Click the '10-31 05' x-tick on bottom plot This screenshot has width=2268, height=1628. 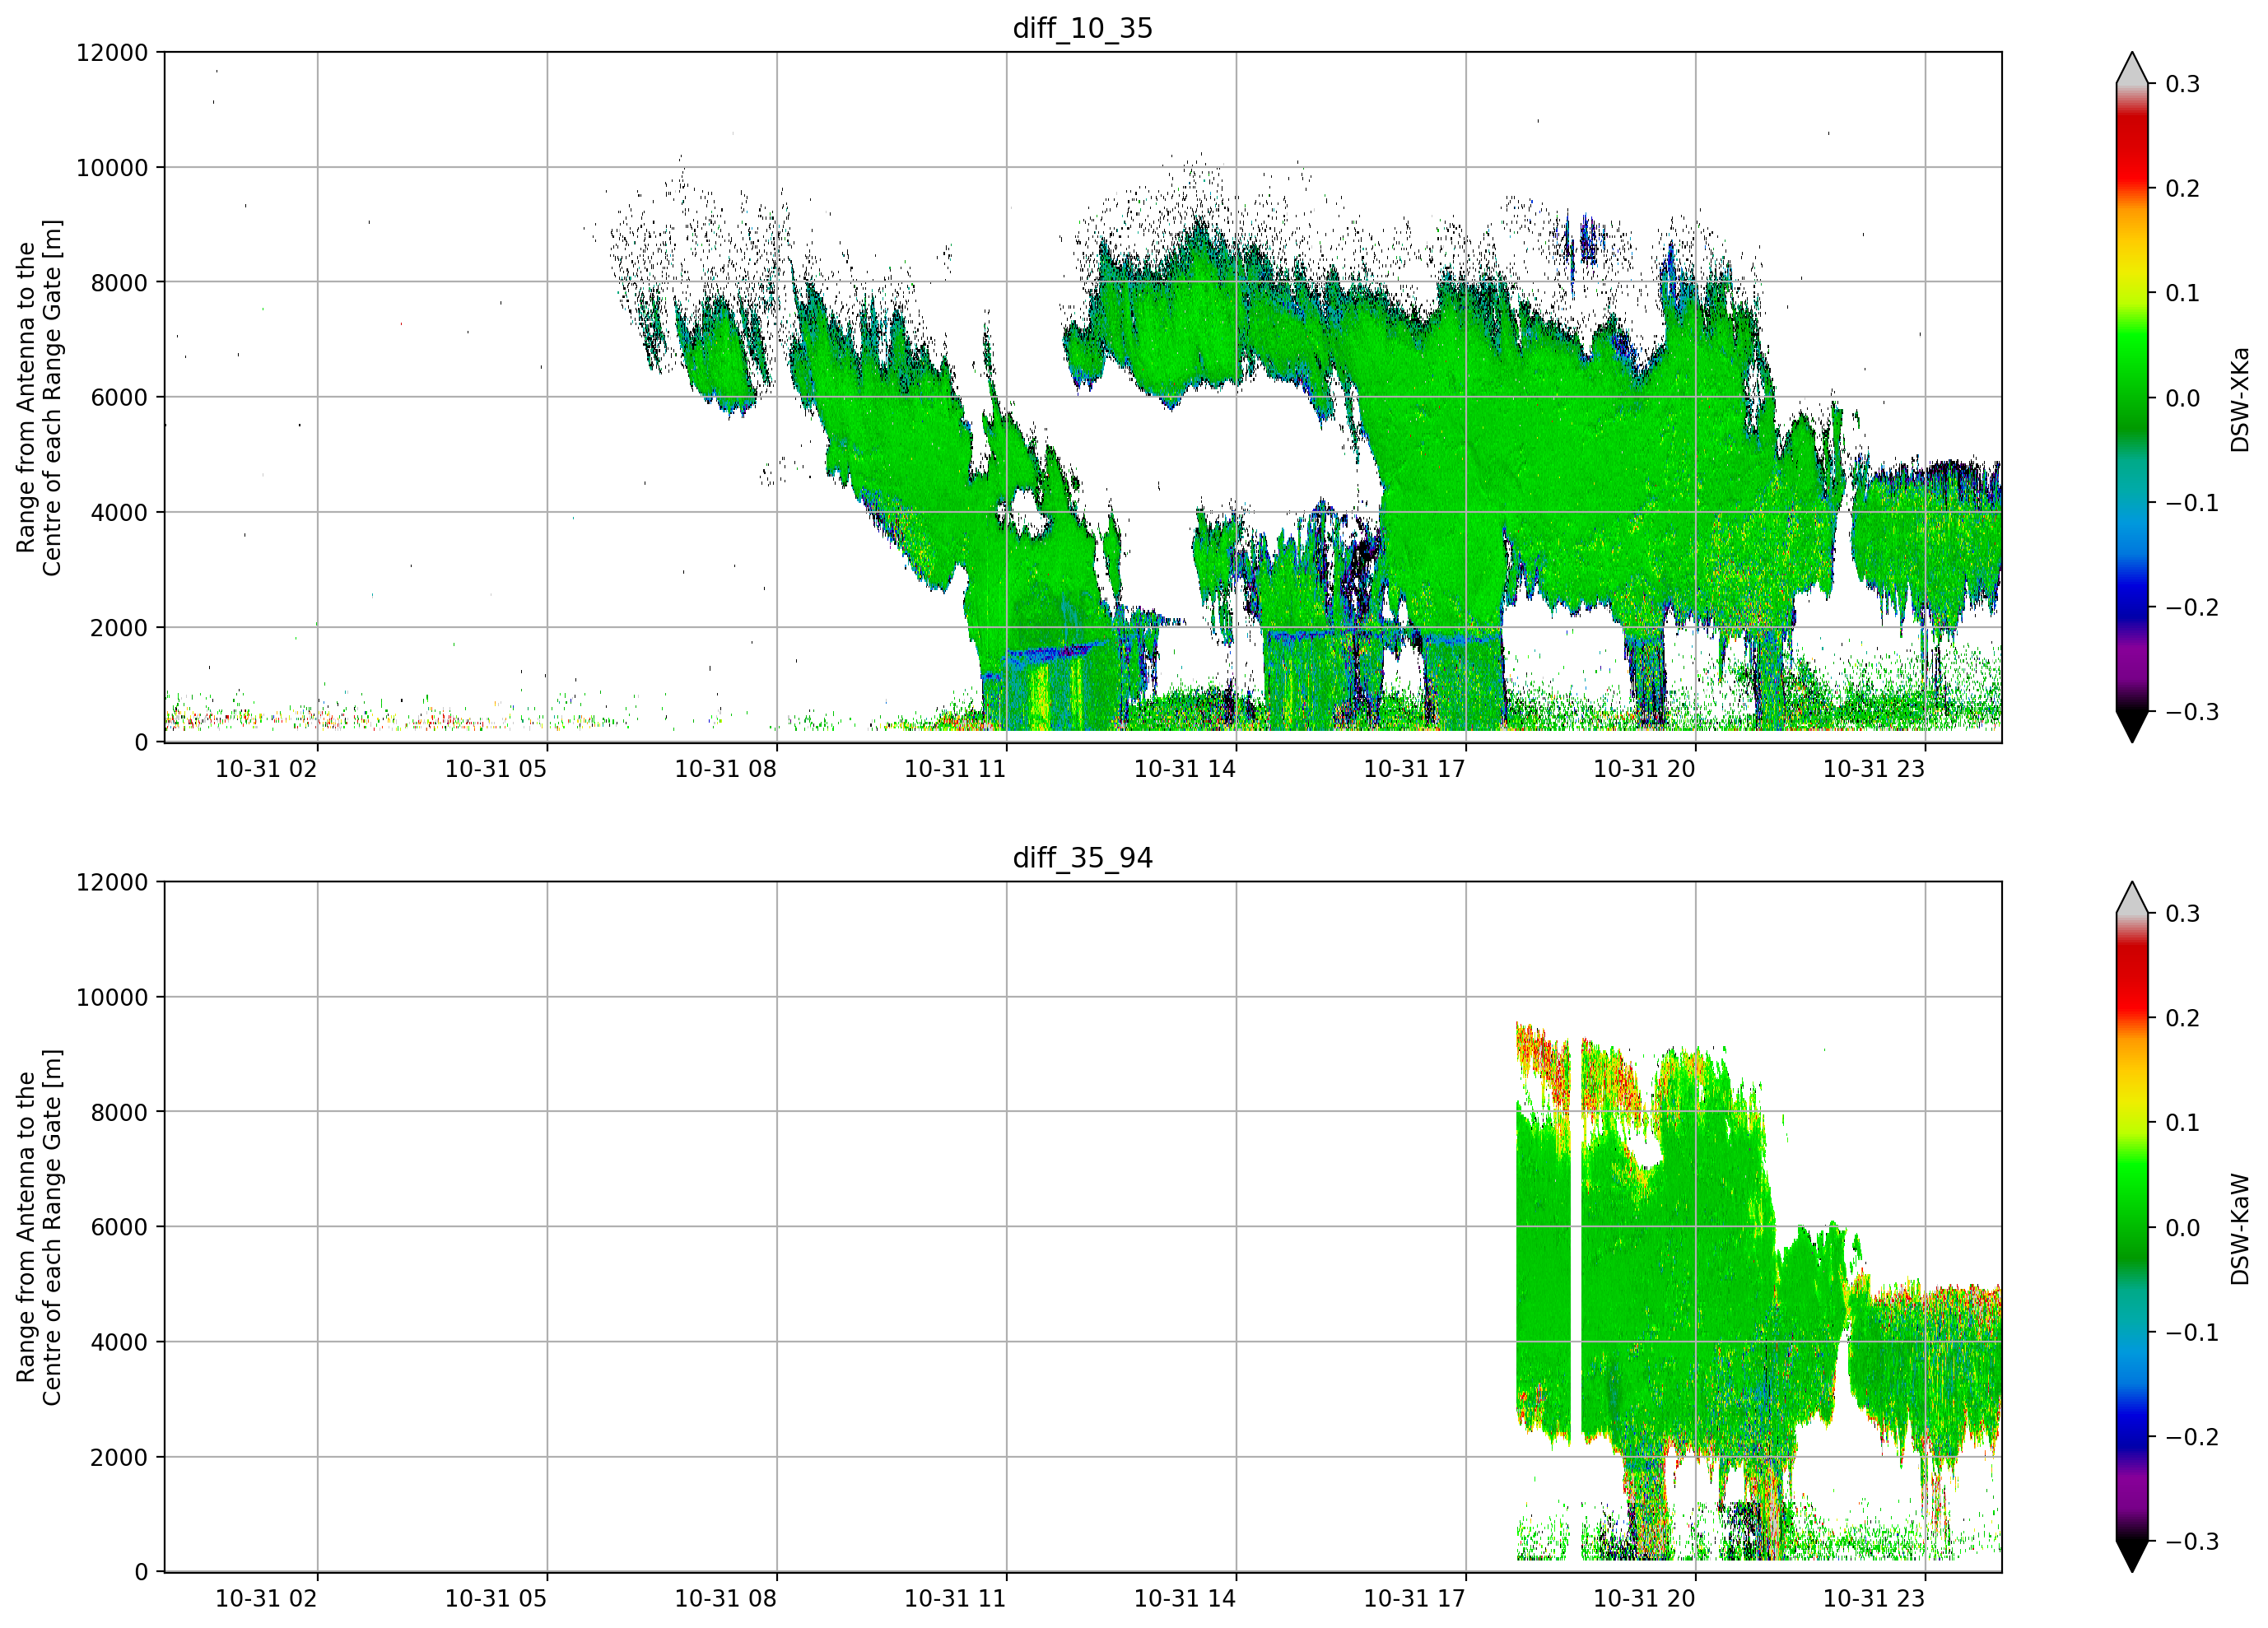pos(496,1599)
